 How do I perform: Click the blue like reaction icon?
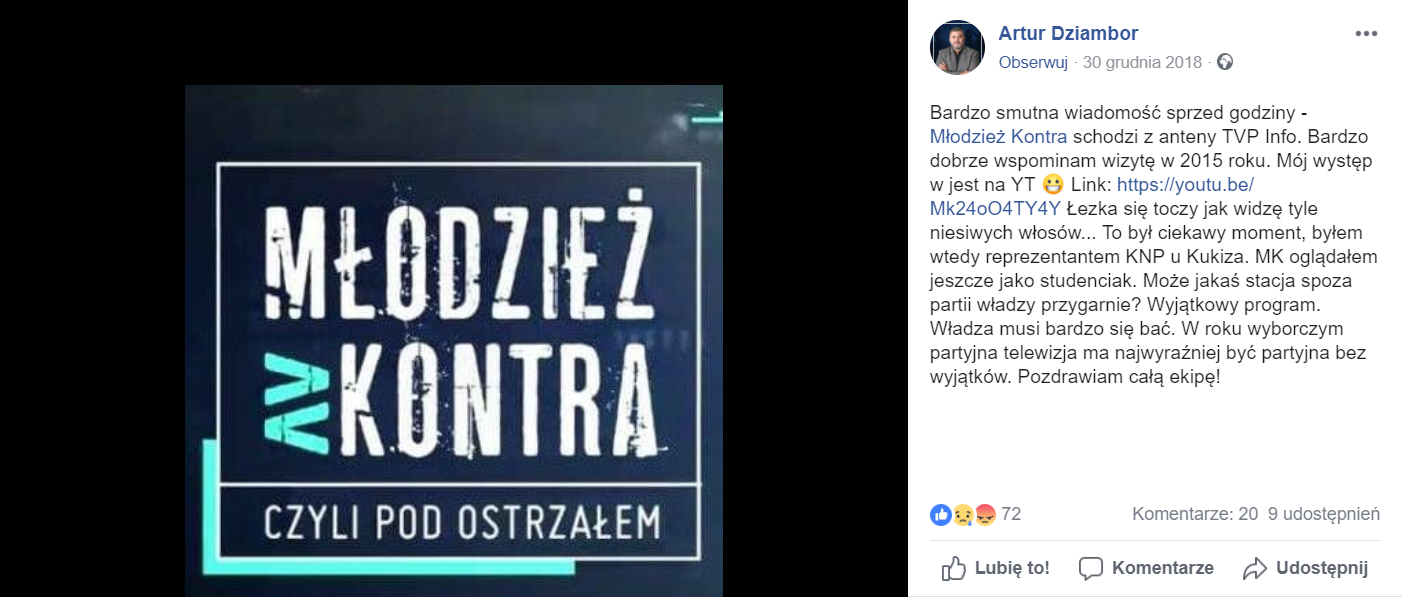pos(940,514)
